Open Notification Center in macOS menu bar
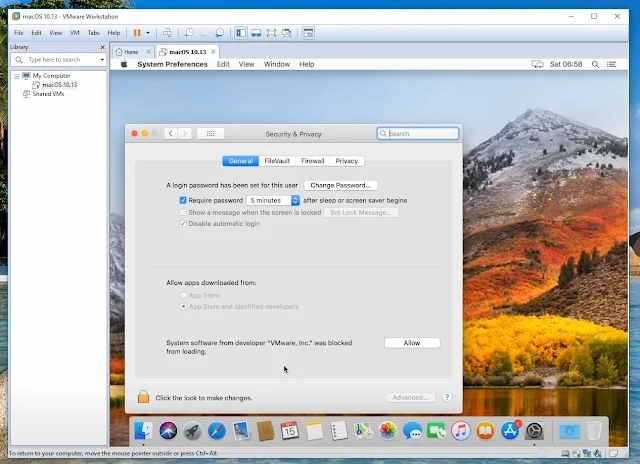 coord(611,64)
